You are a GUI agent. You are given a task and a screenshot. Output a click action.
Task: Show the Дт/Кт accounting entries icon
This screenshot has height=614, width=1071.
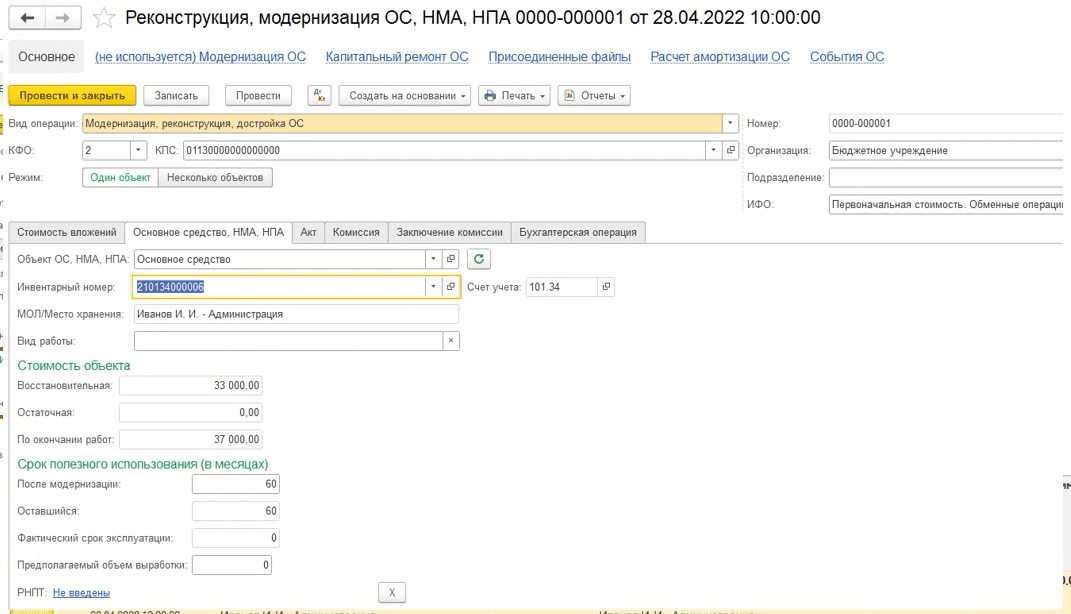coord(320,96)
